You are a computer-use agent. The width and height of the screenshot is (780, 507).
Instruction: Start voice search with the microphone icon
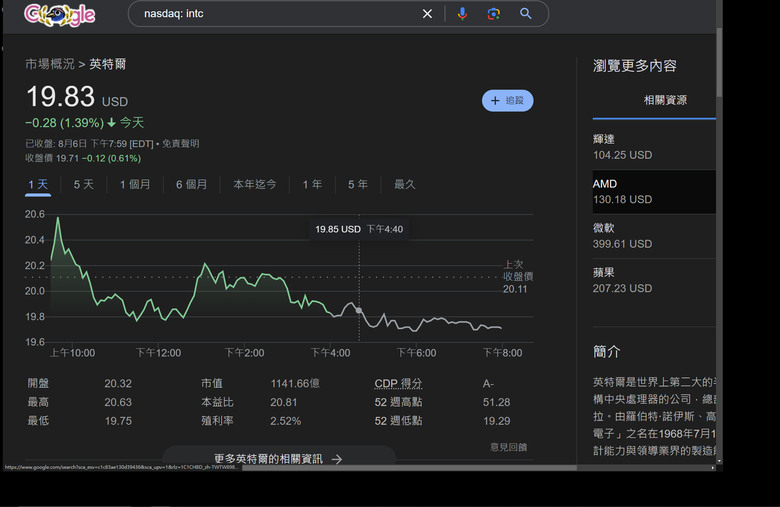(463, 14)
